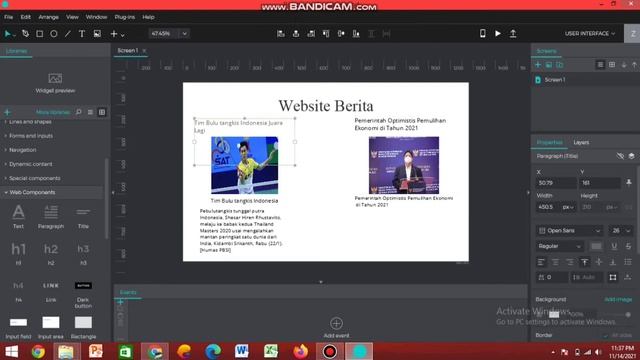Image resolution: width=640 pixels, height=360 pixels.
Task: Collapse the Web Components category
Action: pyautogui.click(x=32, y=192)
